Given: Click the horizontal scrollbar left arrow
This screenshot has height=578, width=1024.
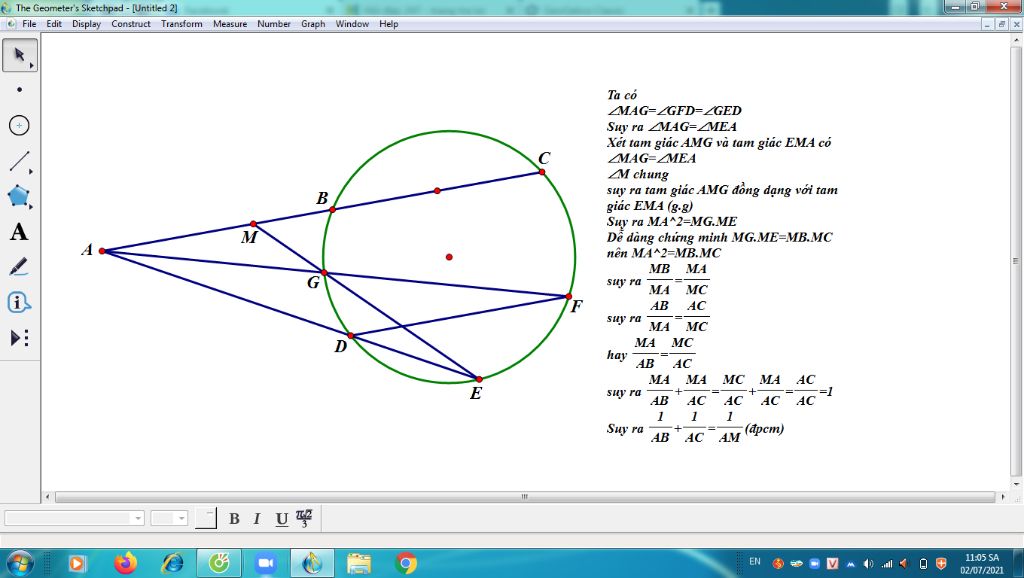Looking at the screenshot, I should [x=47, y=497].
